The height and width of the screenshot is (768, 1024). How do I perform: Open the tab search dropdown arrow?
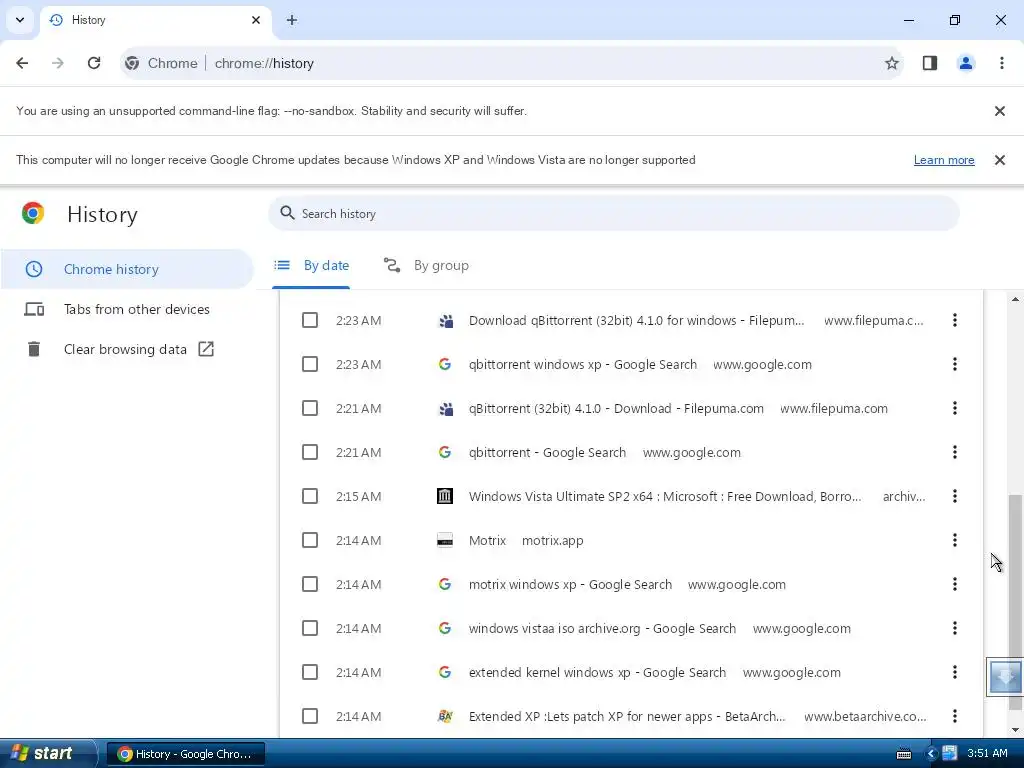click(20, 20)
